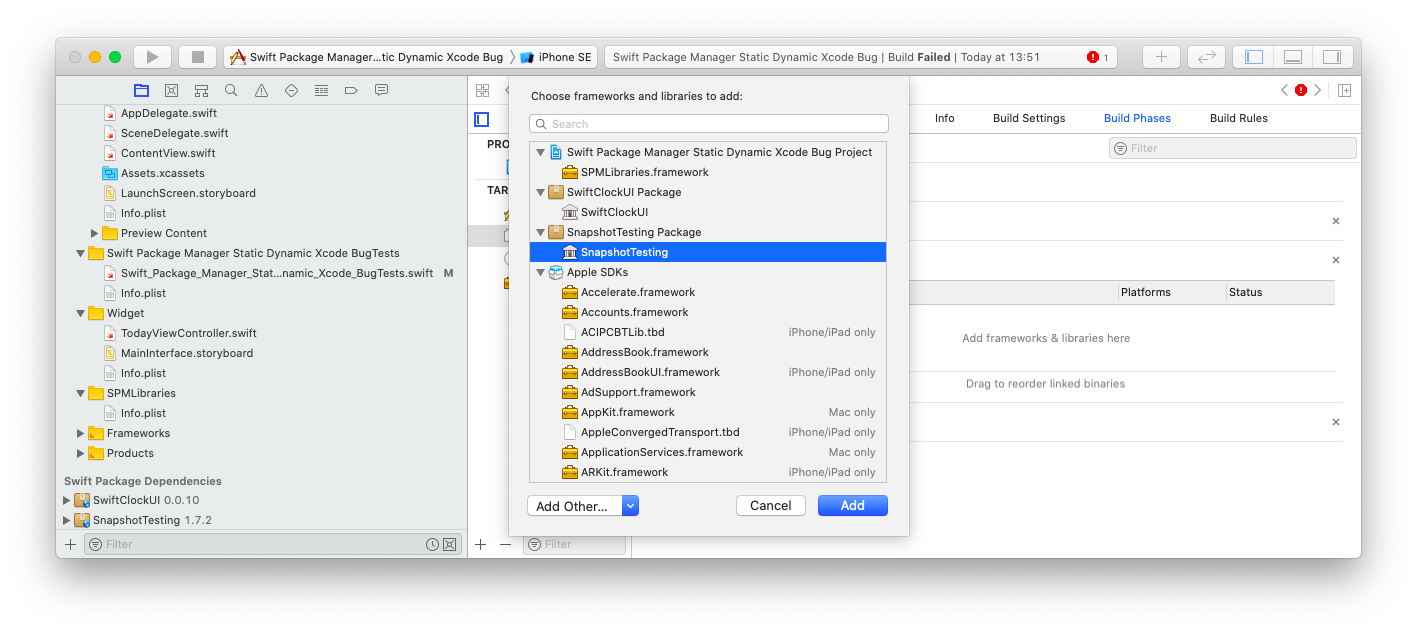Select the highlighted SnapshotTesting library row
Screen dimensions: 1417x632
708,252
